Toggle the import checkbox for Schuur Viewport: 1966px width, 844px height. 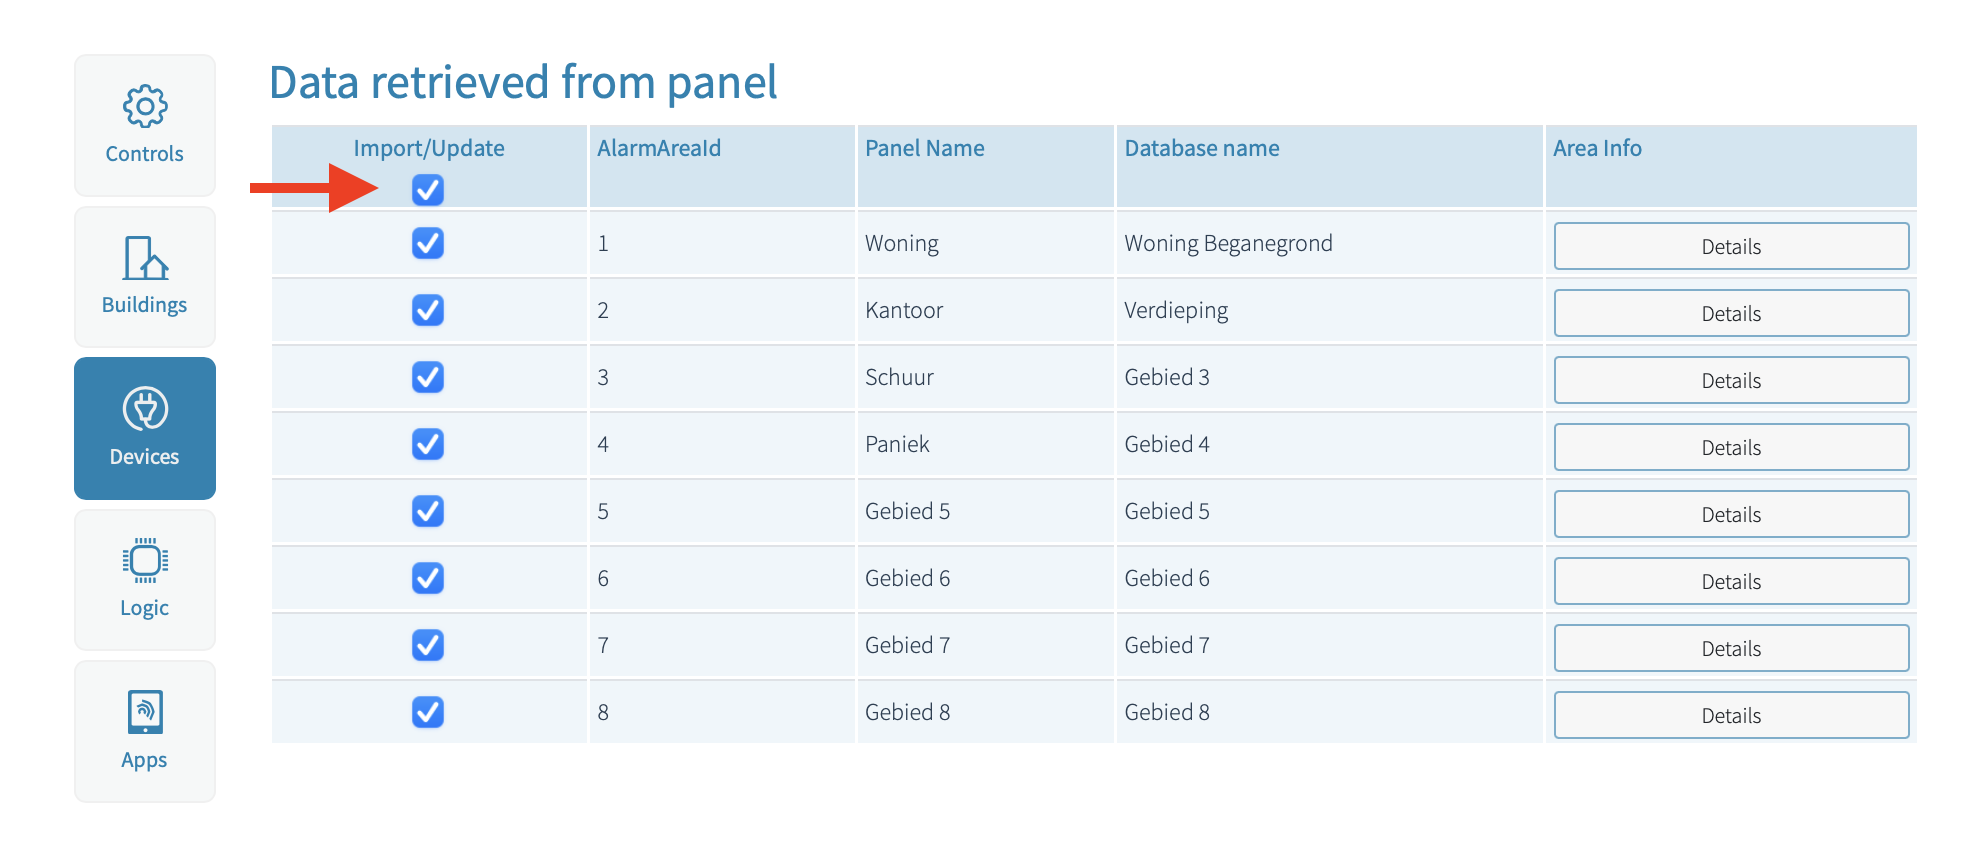[x=428, y=377]
